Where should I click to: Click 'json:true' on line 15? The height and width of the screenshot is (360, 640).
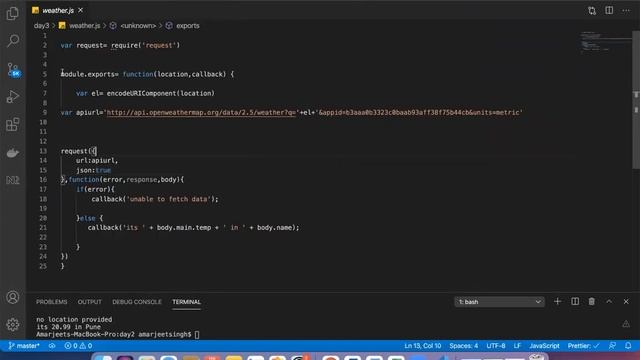93,170
